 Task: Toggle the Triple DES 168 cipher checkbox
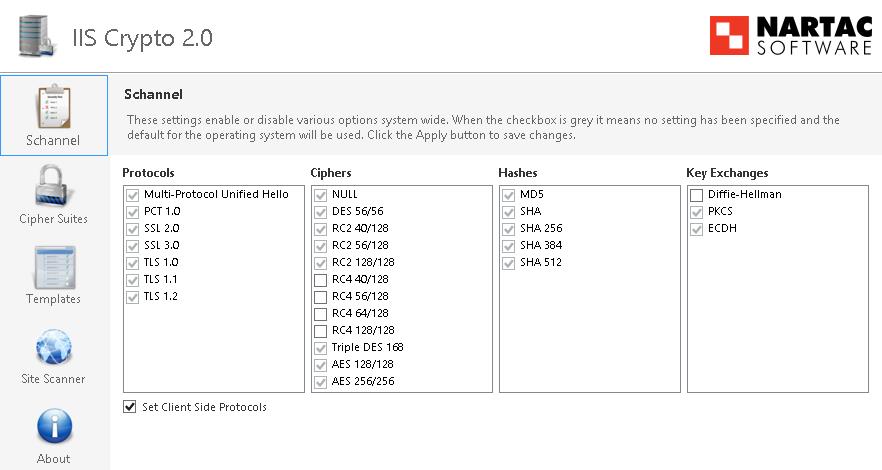[x=320, y=348]
